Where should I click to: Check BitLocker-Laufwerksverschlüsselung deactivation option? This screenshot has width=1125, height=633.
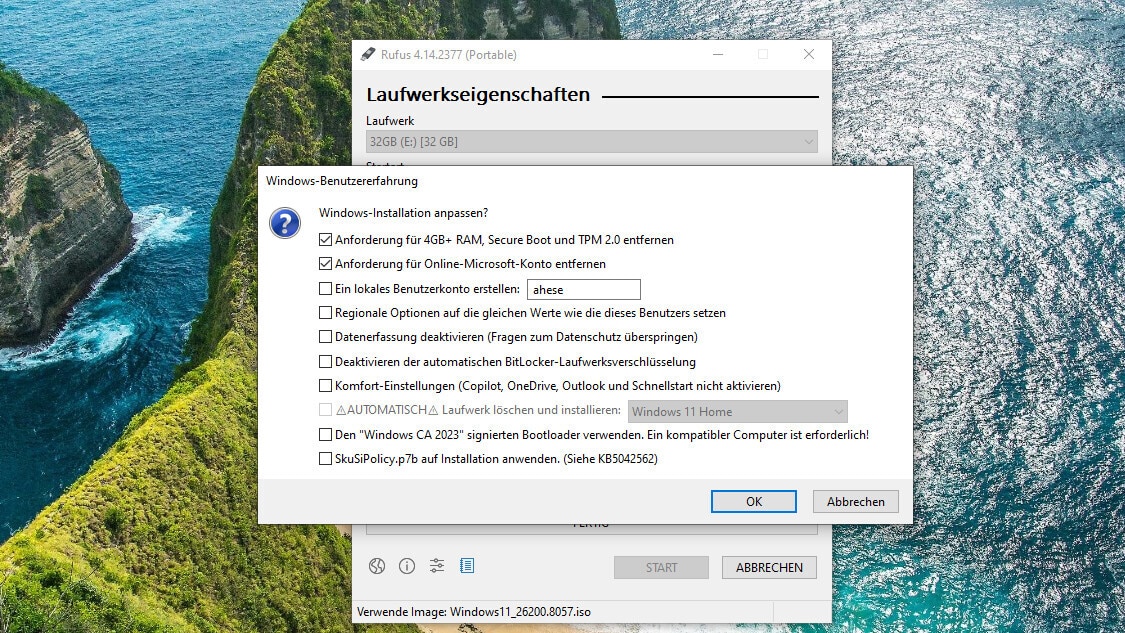point(325,362)
